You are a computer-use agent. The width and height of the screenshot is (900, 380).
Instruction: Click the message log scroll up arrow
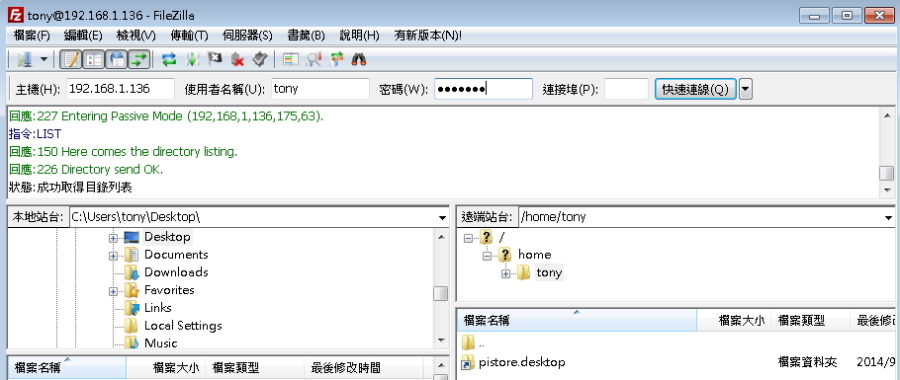click(x=887, y=114)
